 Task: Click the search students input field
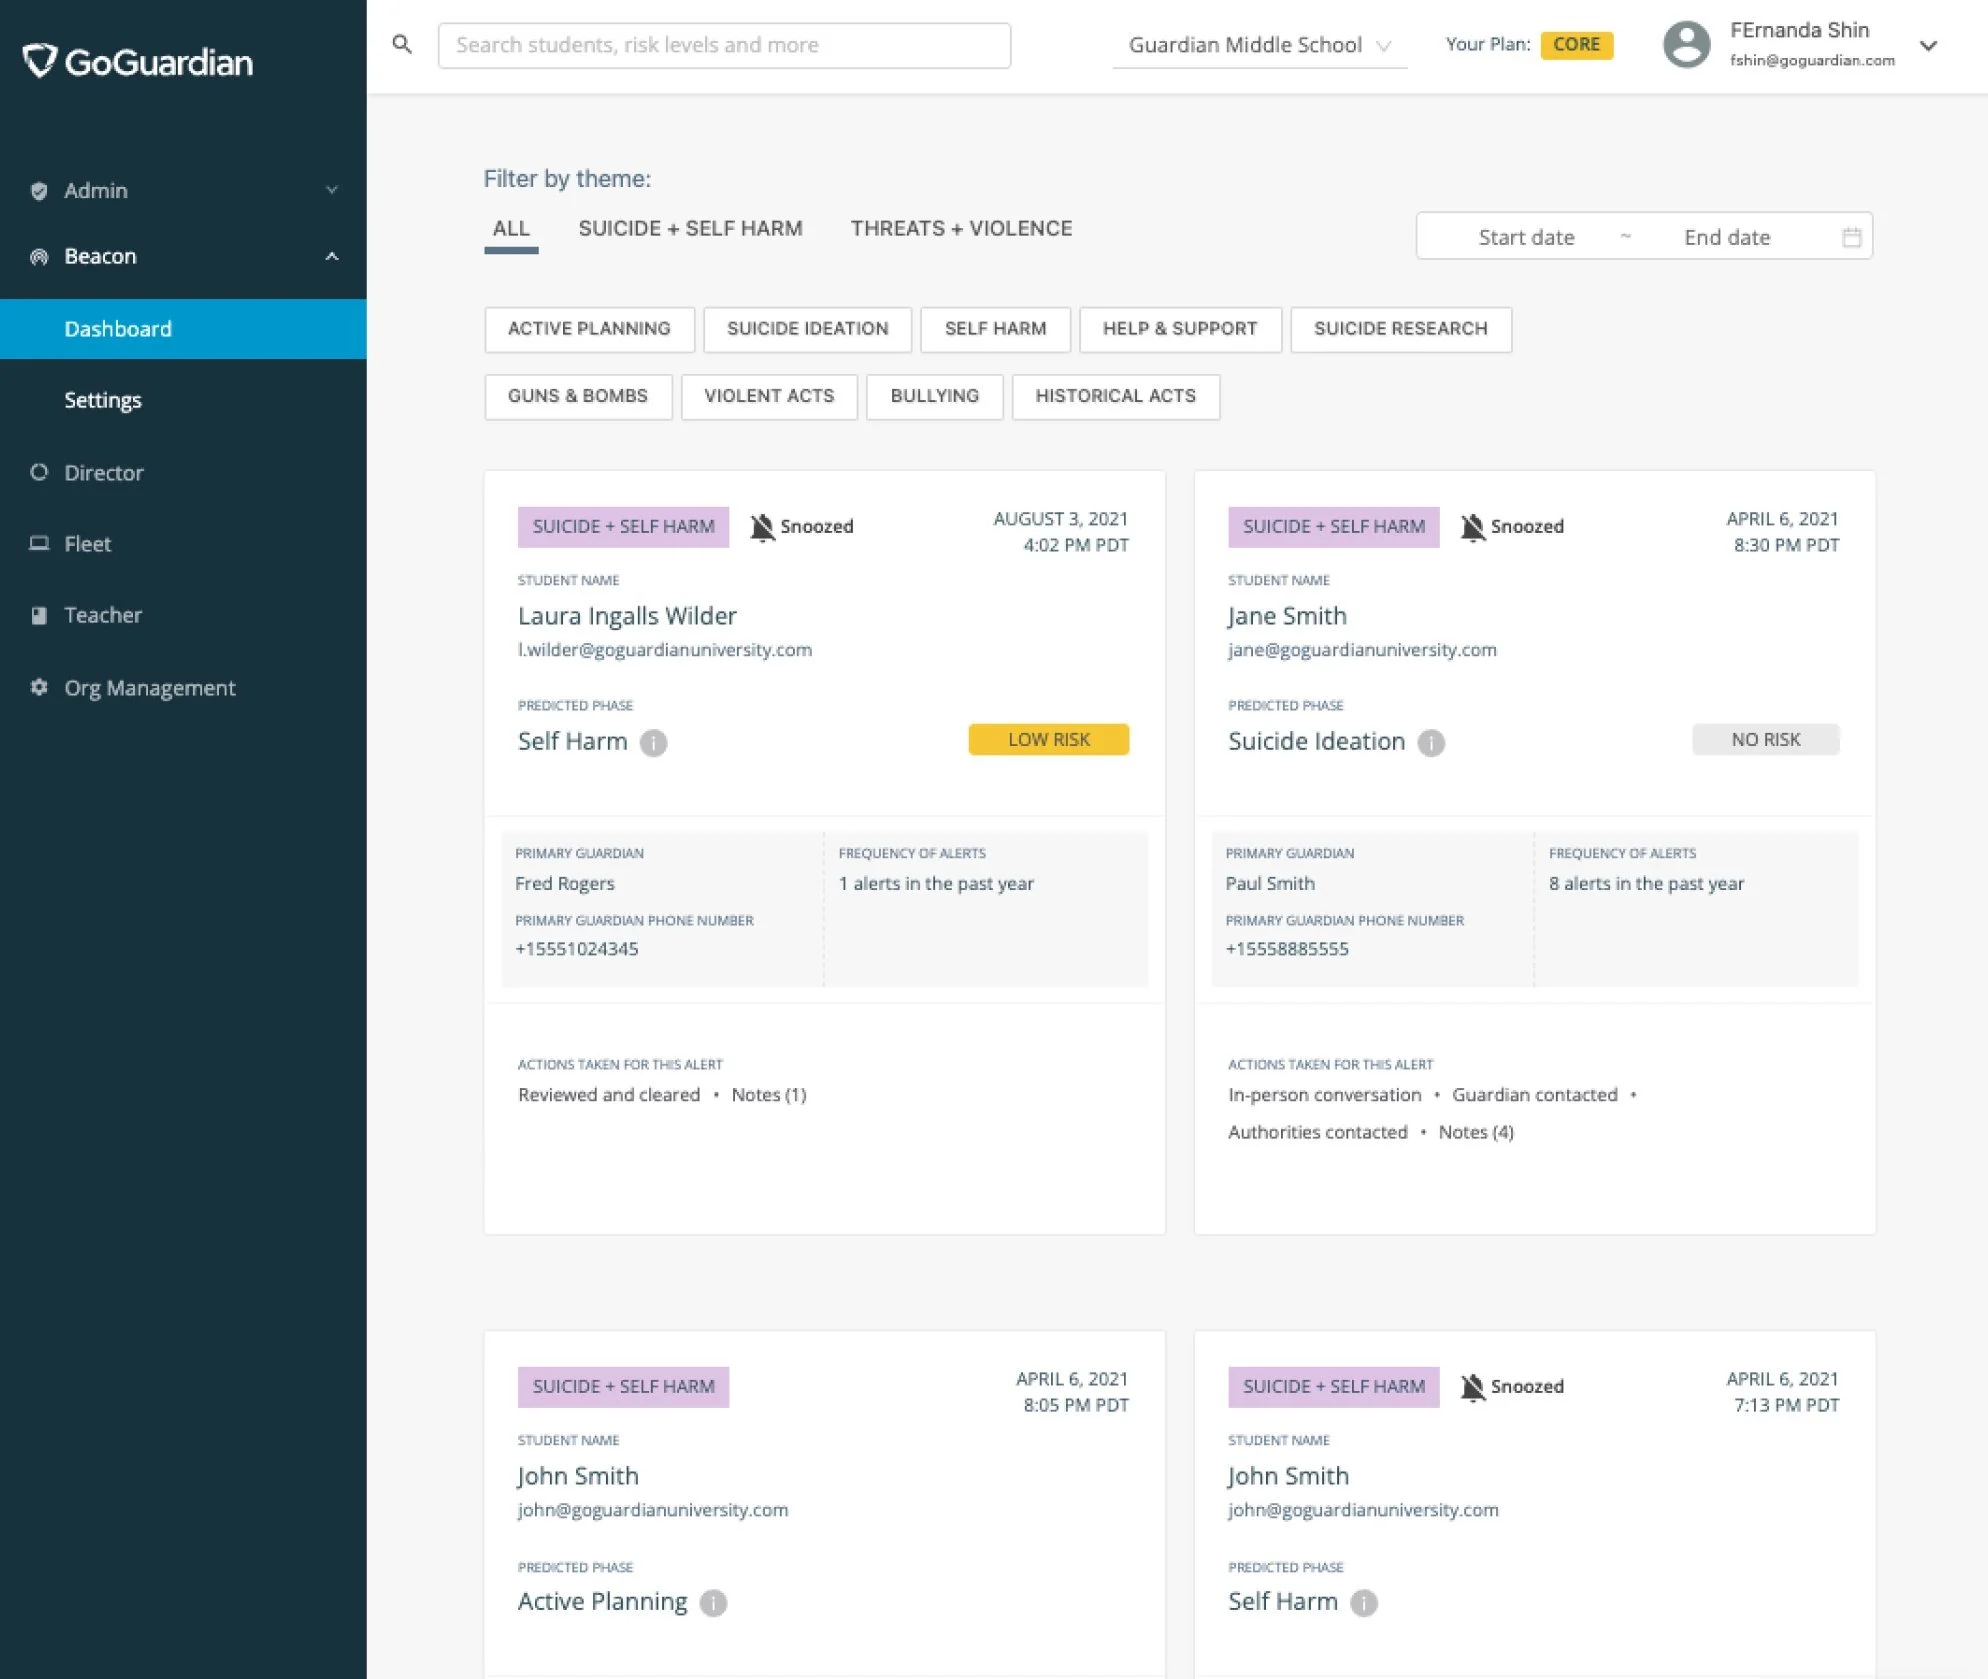[x=724, y=45]
